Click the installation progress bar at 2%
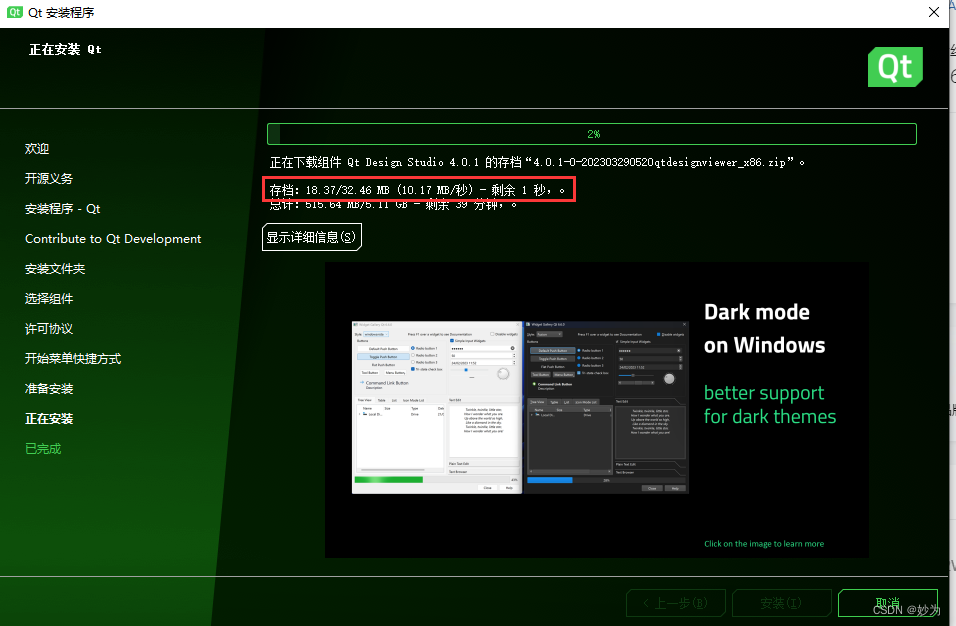Viewport: 956px width, 626px height. tap(591, 134)
